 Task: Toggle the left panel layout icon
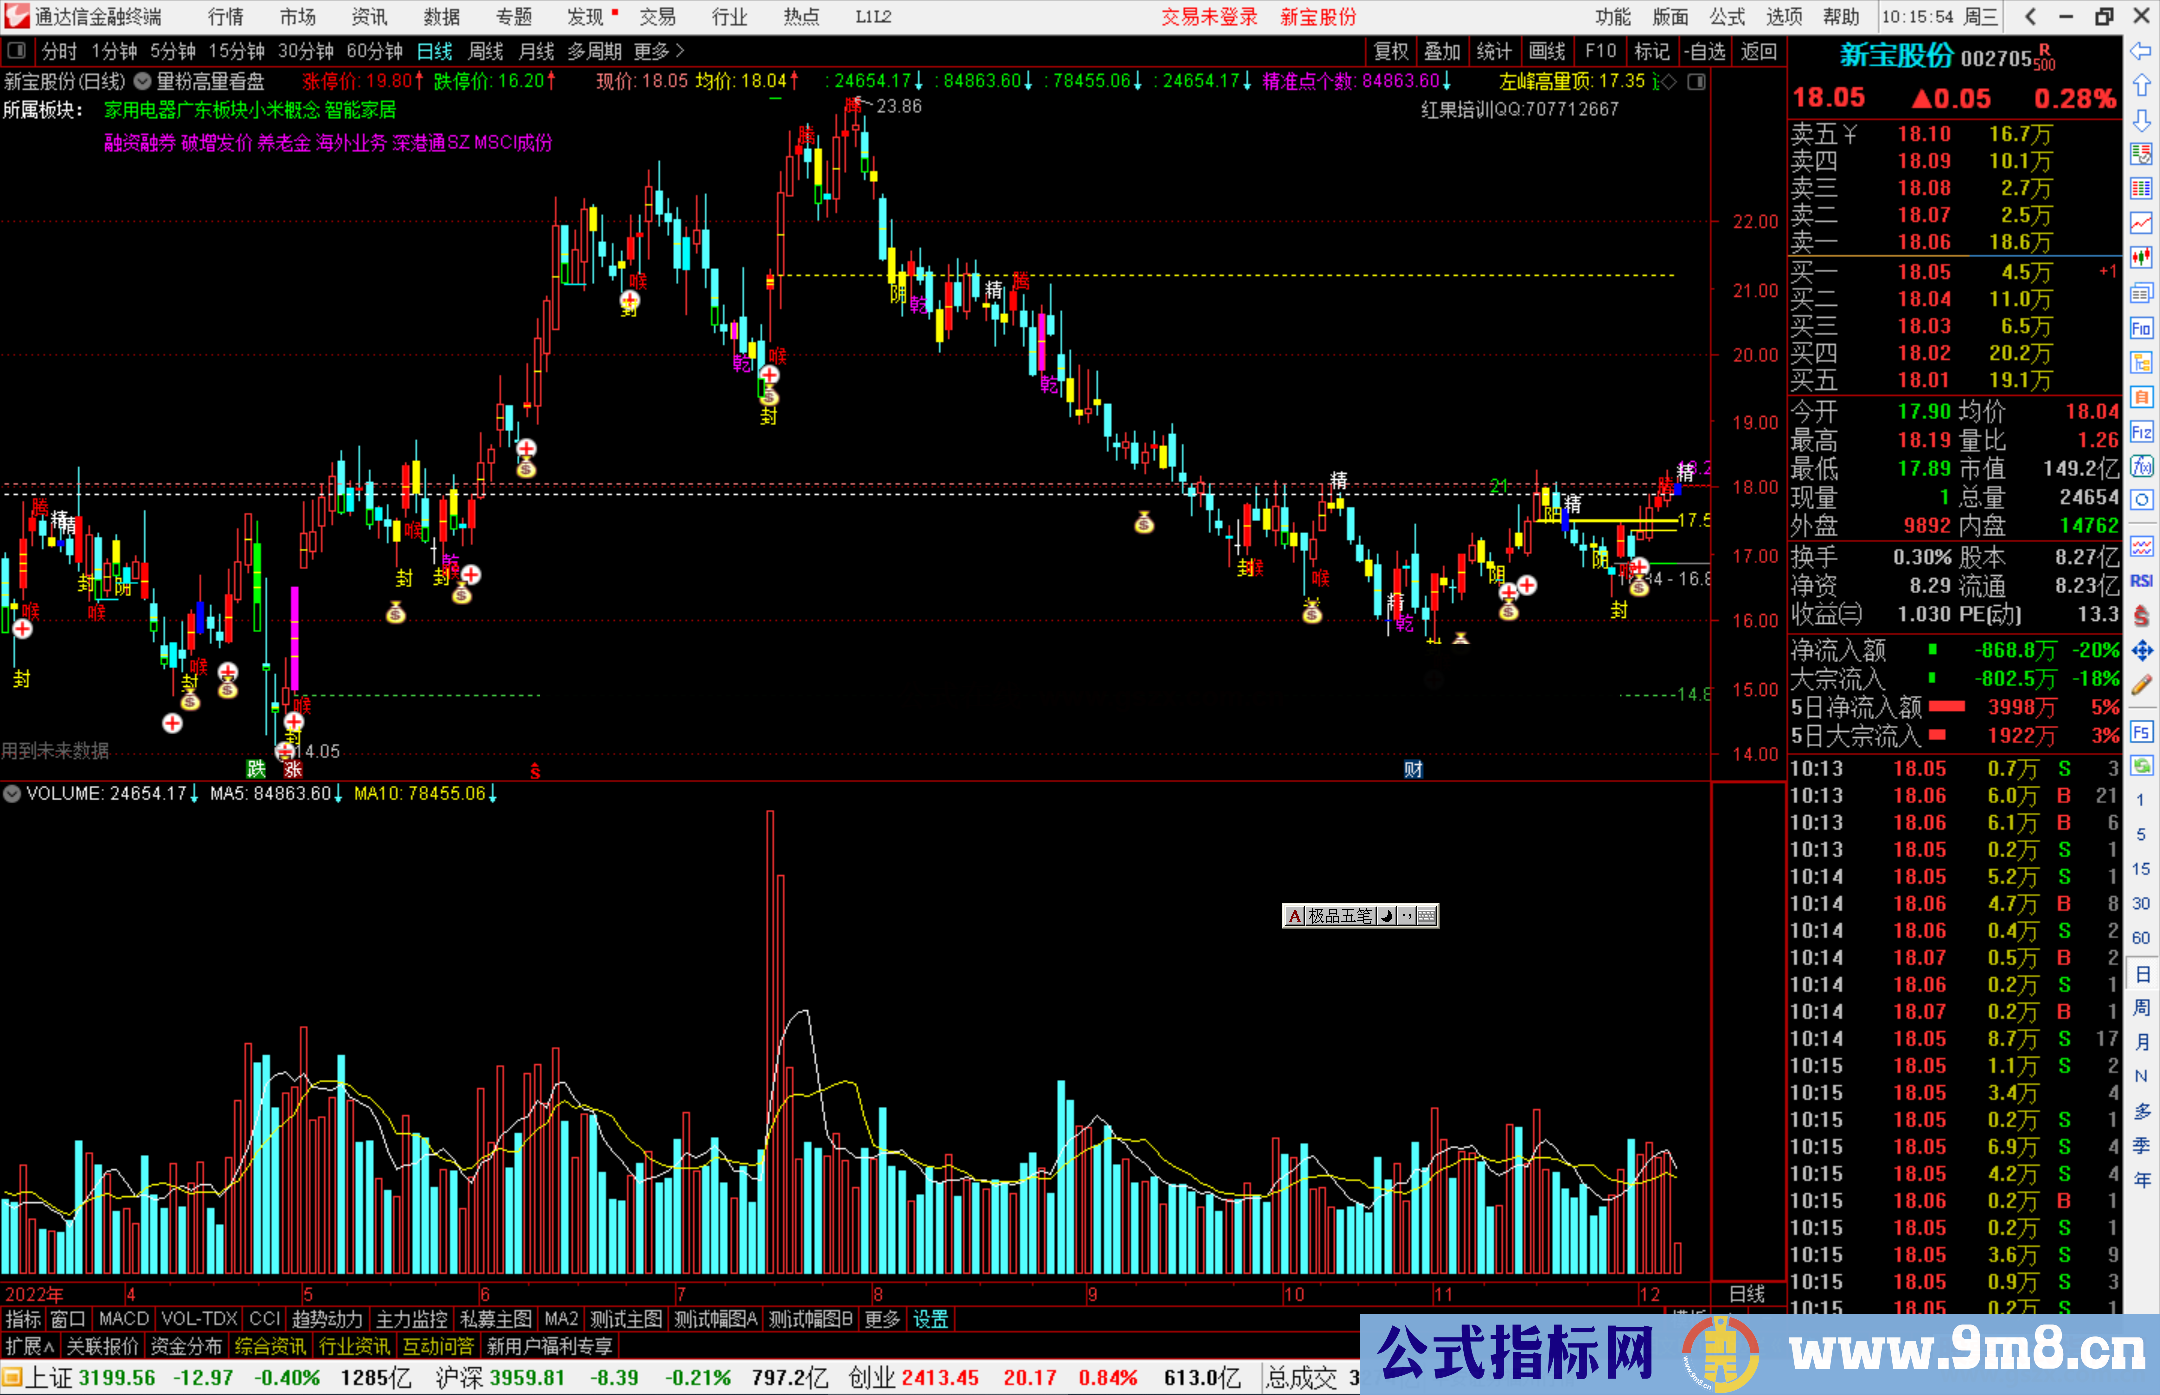[x=16, y=51]
